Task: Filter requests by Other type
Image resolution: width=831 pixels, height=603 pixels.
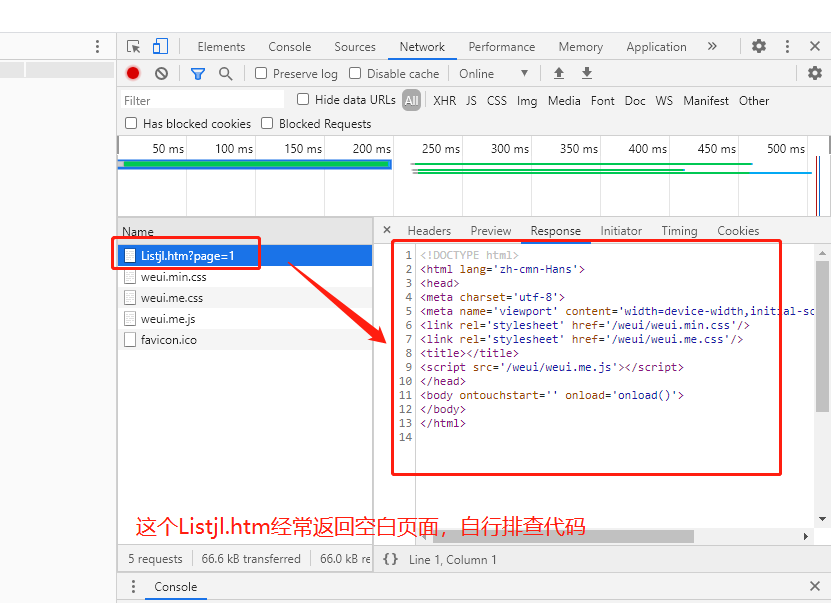Action: (754, 101)
